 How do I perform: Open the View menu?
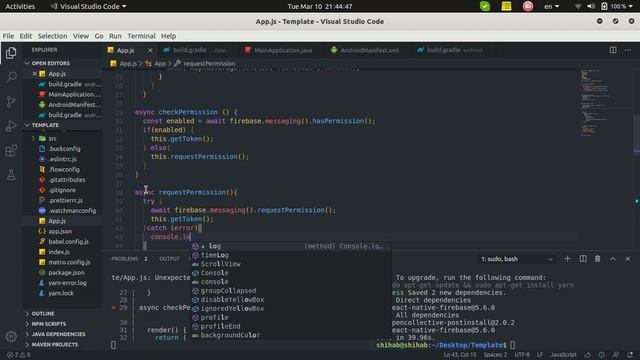(81, 36)
